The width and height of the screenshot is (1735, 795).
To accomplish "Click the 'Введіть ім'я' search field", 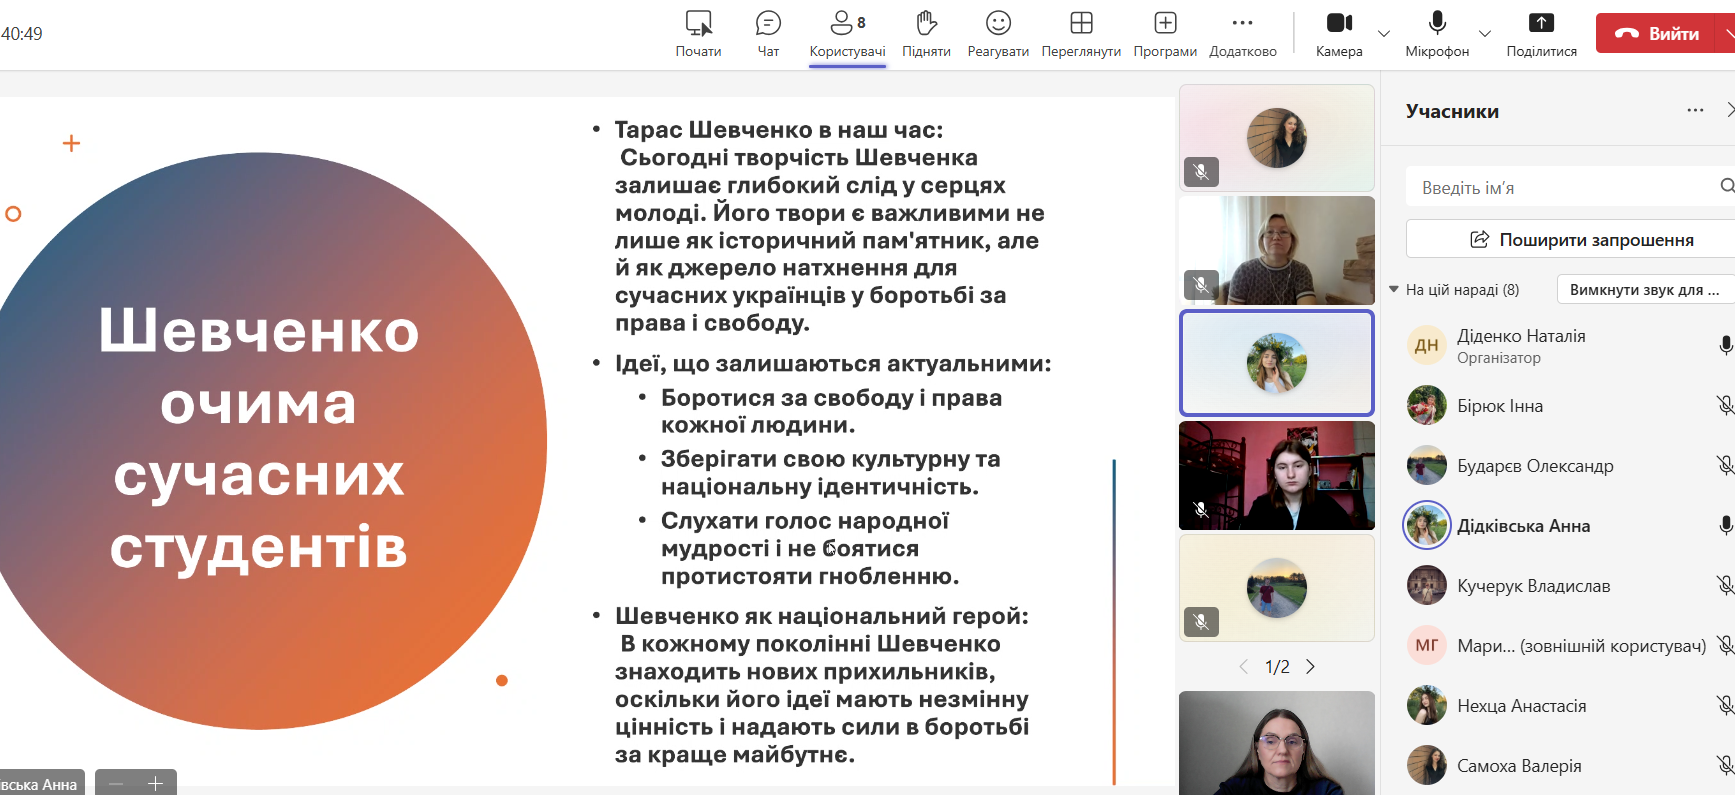I will coord(1560,188).
